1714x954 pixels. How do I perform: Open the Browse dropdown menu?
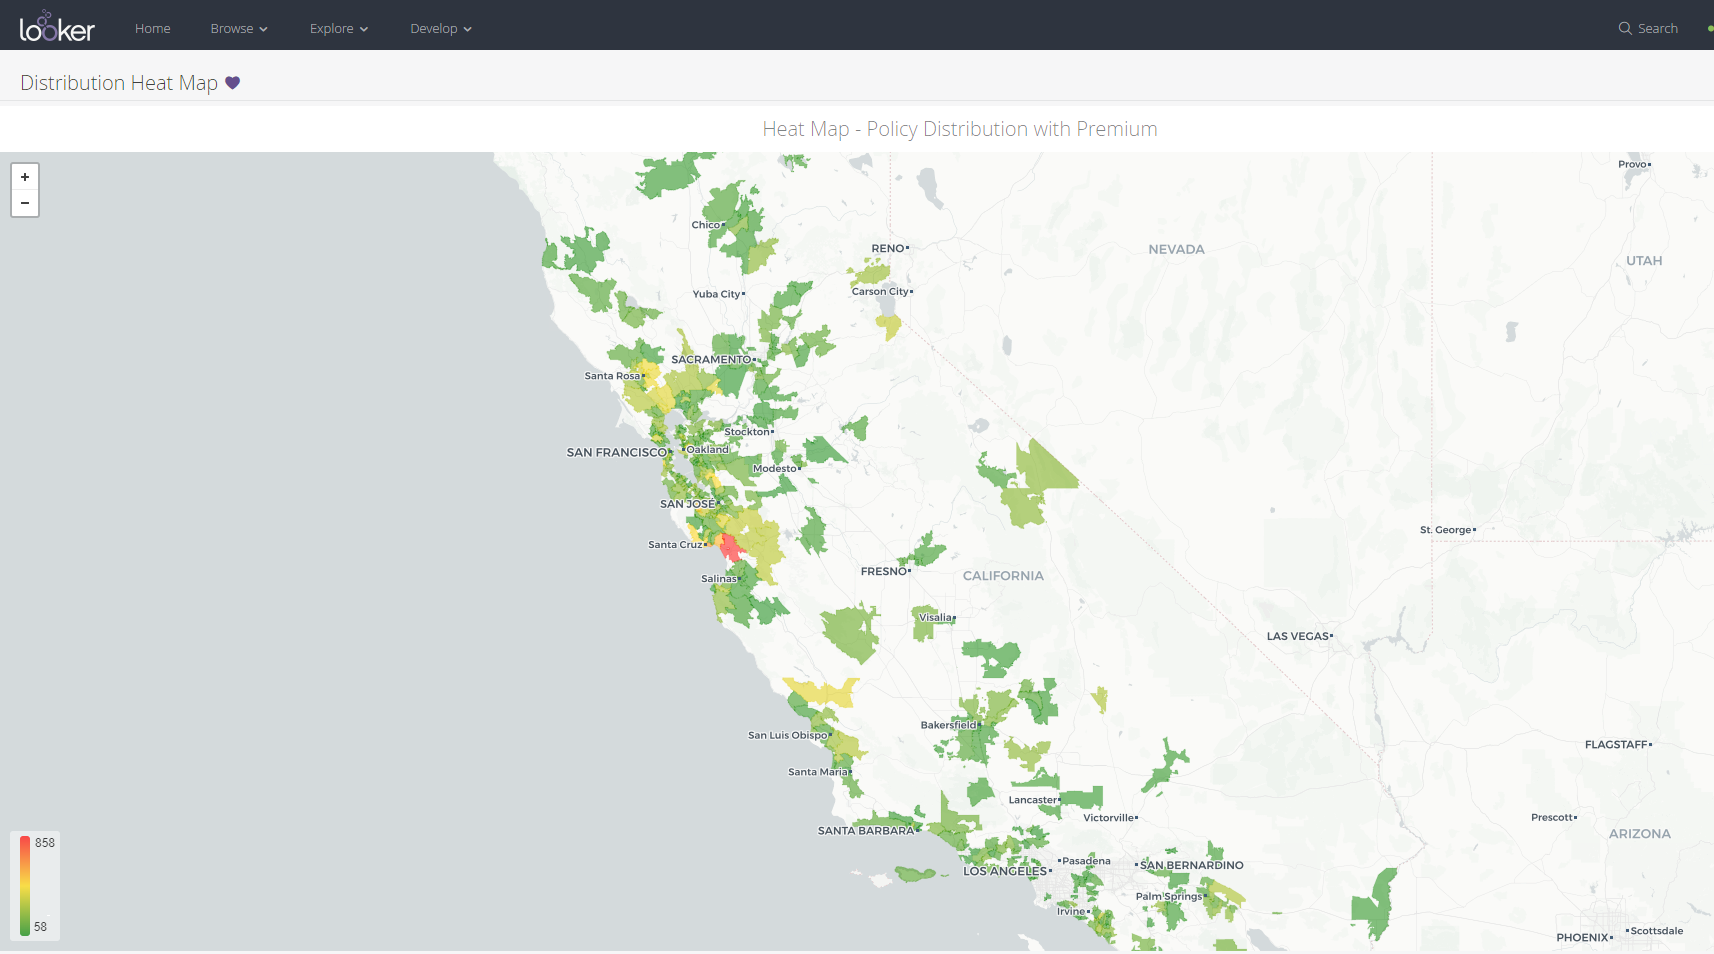pos(239,28)
